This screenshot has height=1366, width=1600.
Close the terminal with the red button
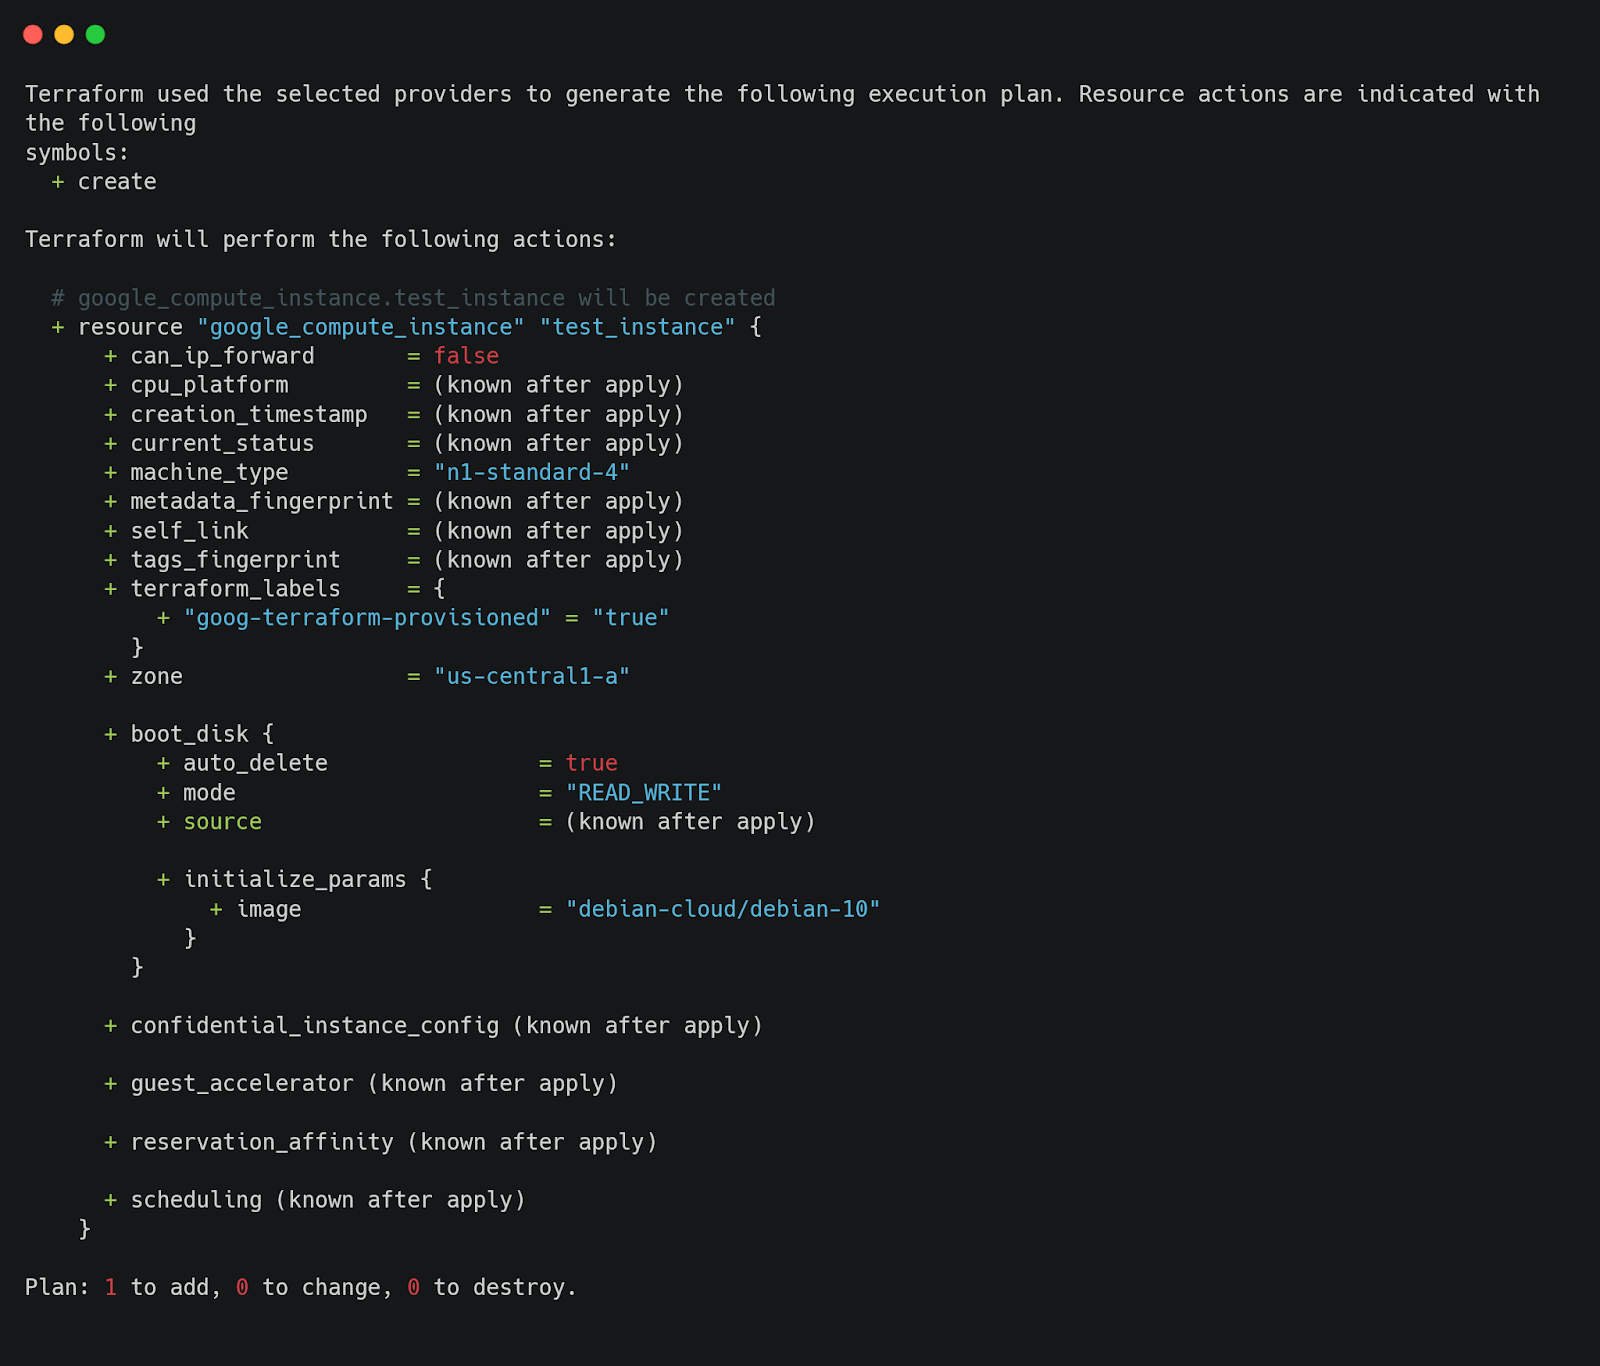pos(33,35)
